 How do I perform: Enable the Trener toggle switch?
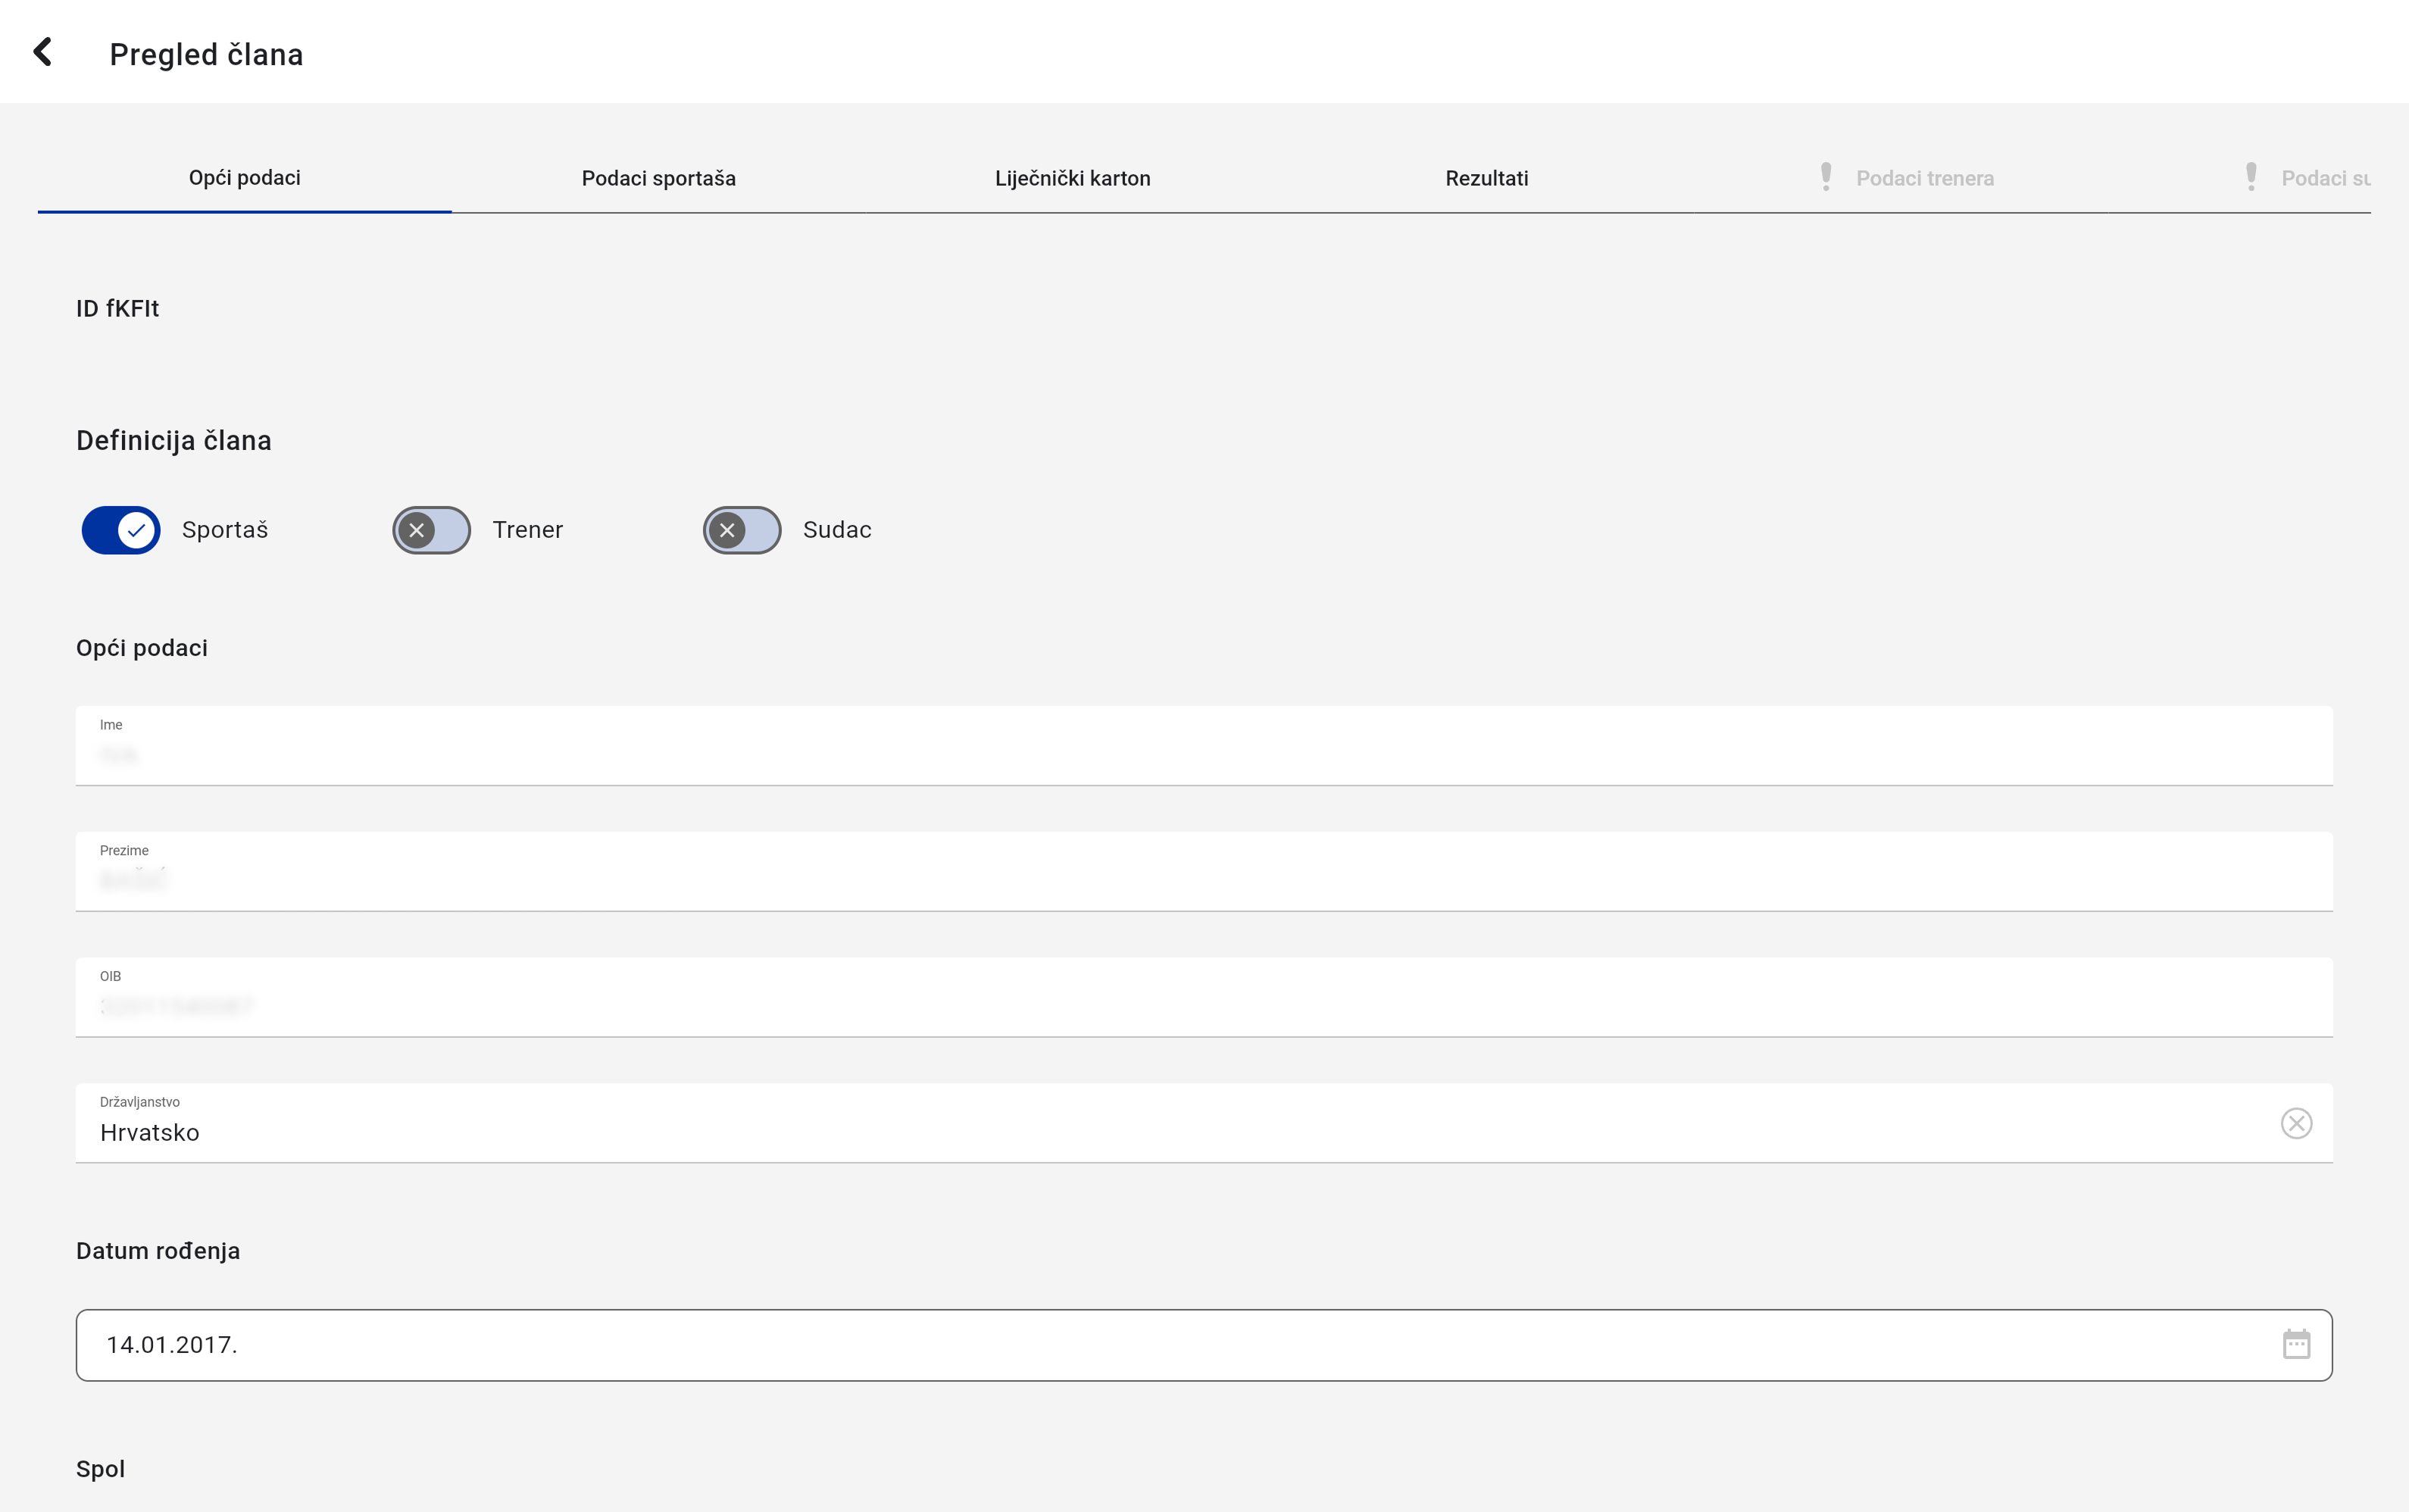coord(431,530)
